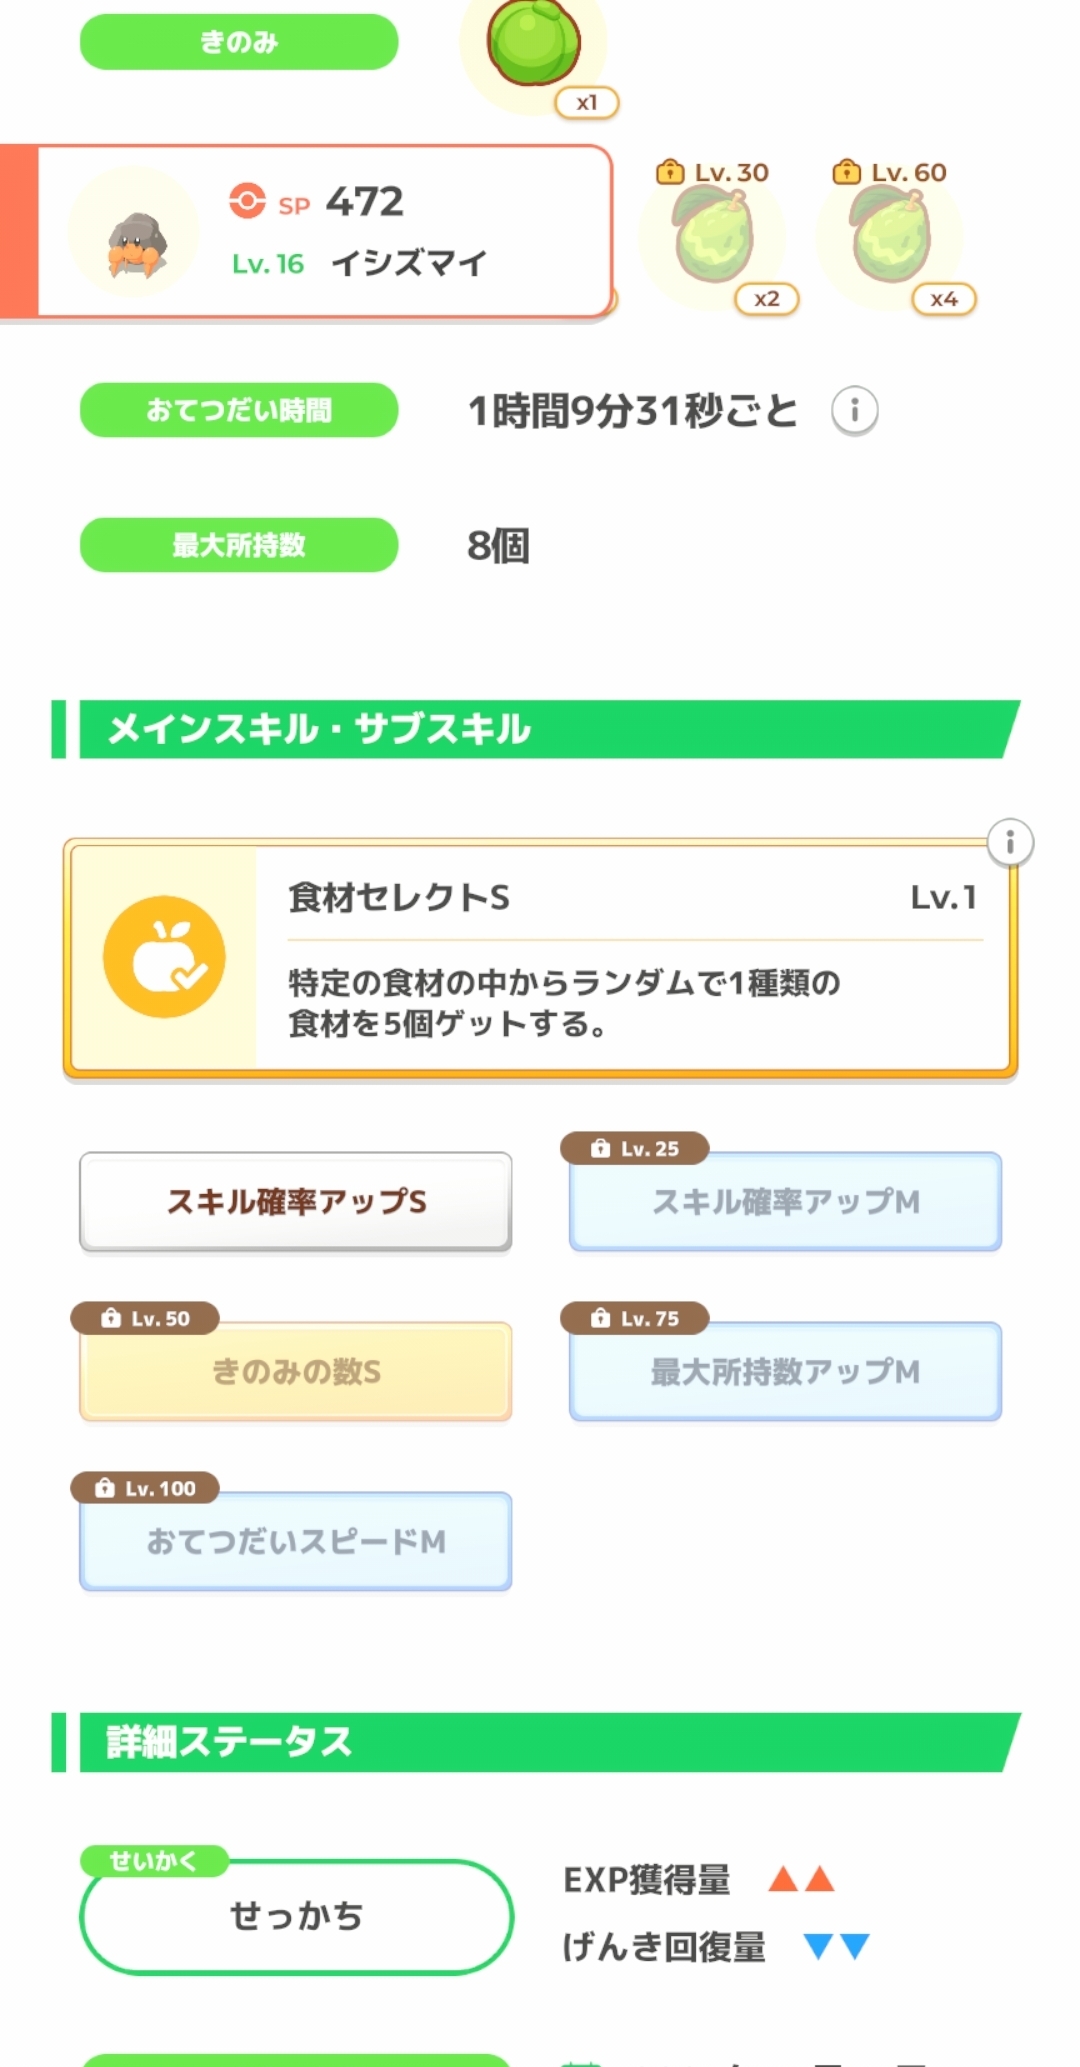This screenshot has width=1080, height=2067.
Task: Tap the orange 食材セレクトS skill icon
Action: [x=164, y=957]
